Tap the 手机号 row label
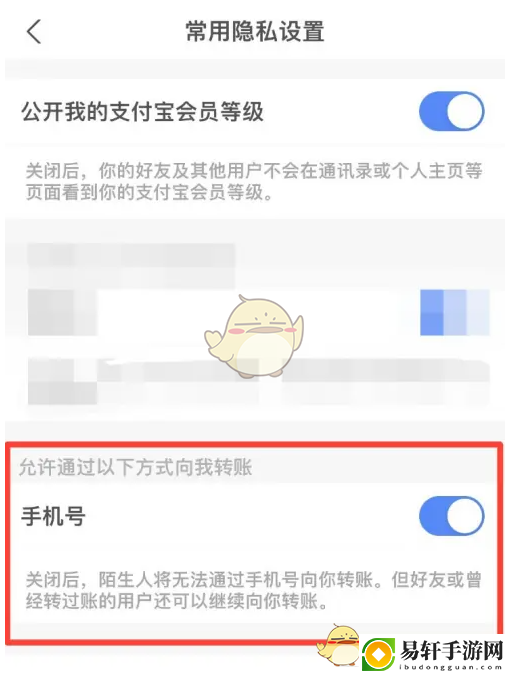Image resolution: width=509 pixels, height=673 pixels. click(53, 516)
